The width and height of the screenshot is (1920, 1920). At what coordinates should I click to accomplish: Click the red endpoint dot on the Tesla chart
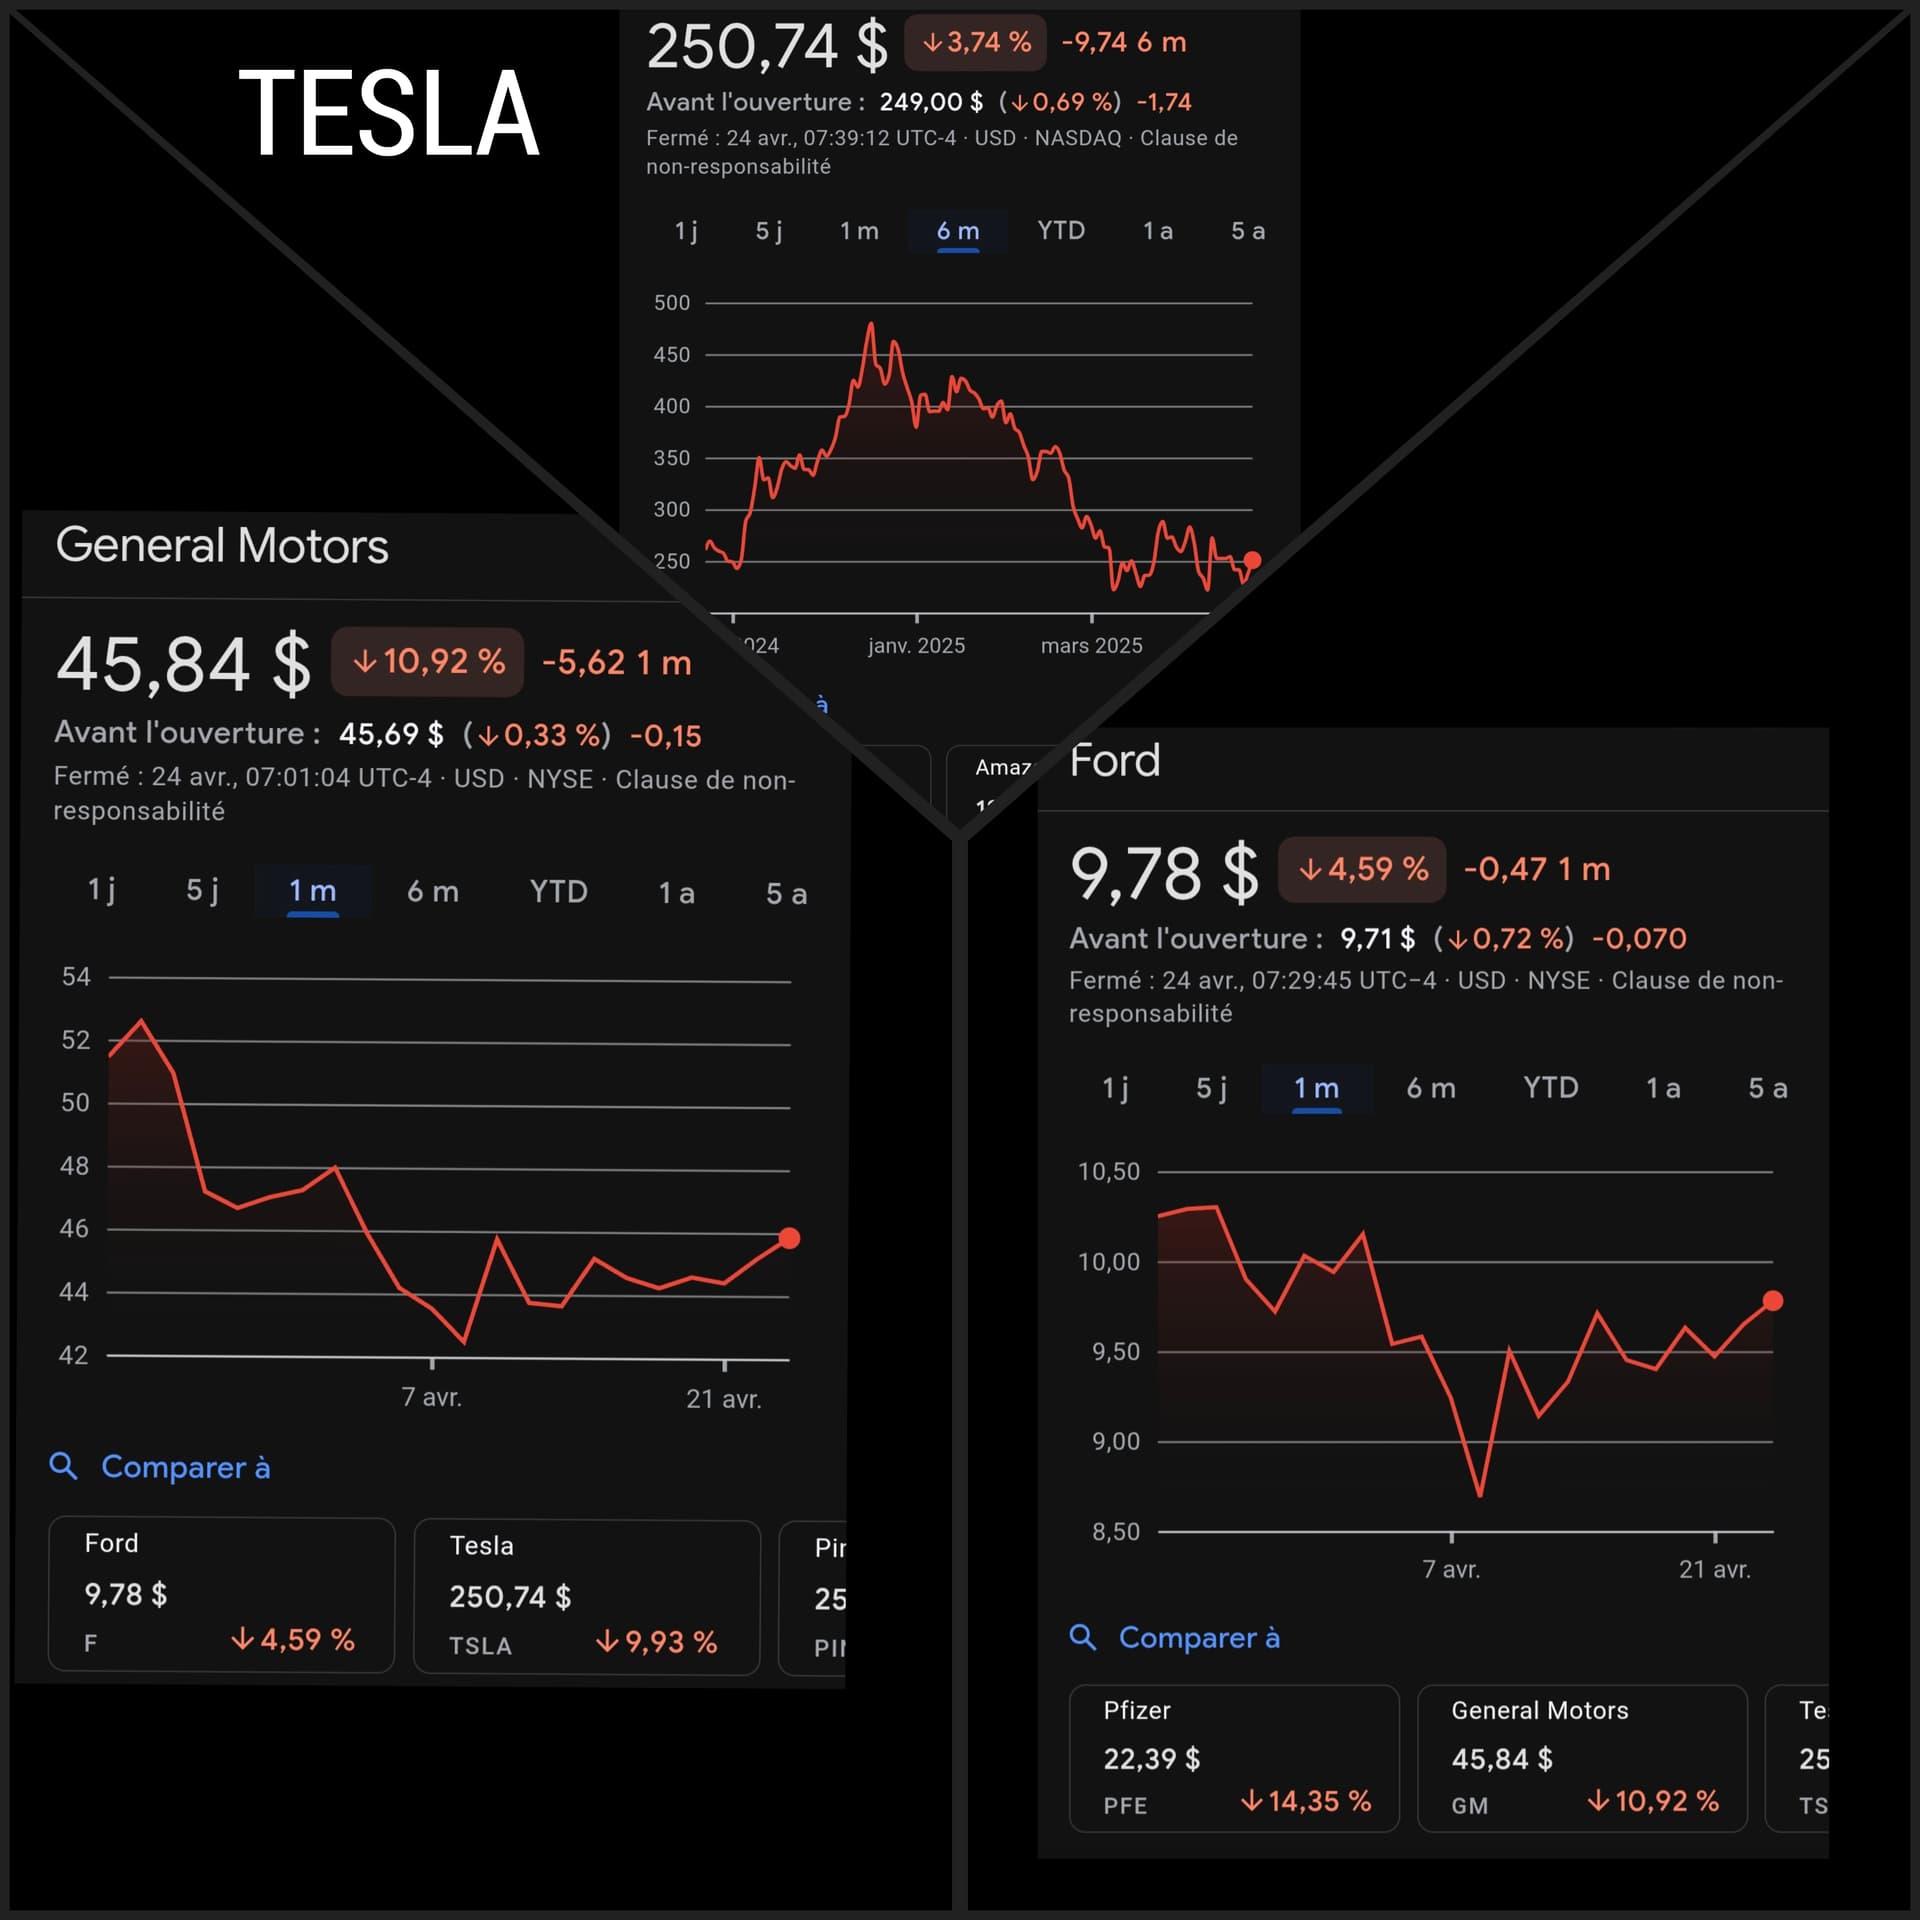(x=1252, y=560)
